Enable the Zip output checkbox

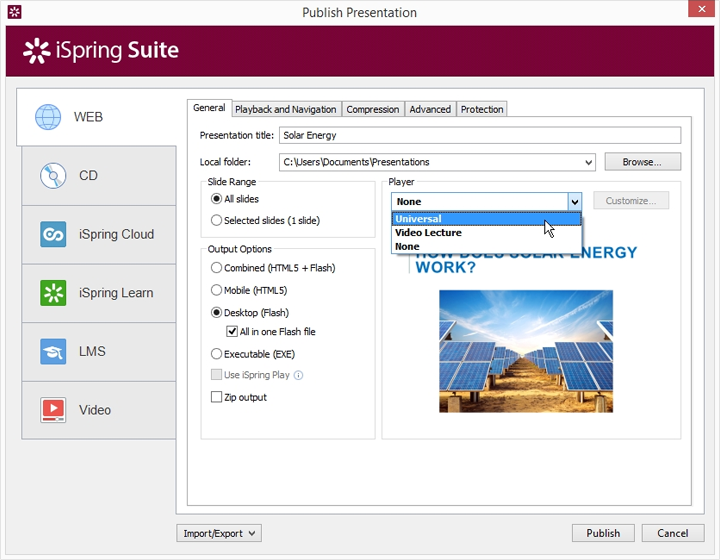pos(216,397)
